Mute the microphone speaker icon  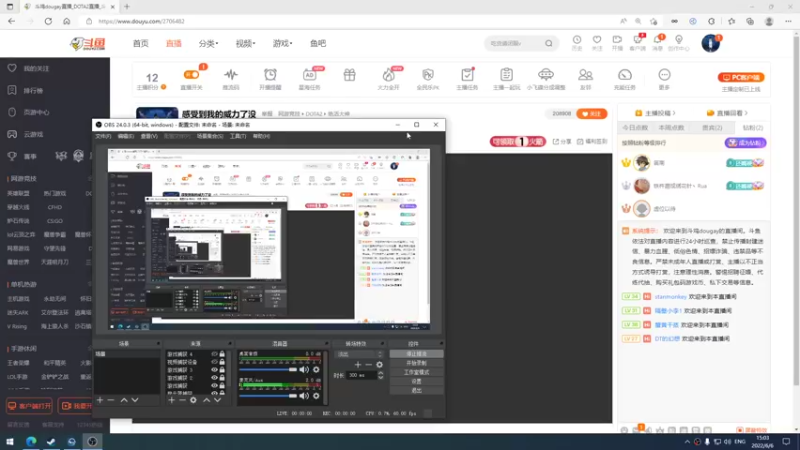coord(304,395)
